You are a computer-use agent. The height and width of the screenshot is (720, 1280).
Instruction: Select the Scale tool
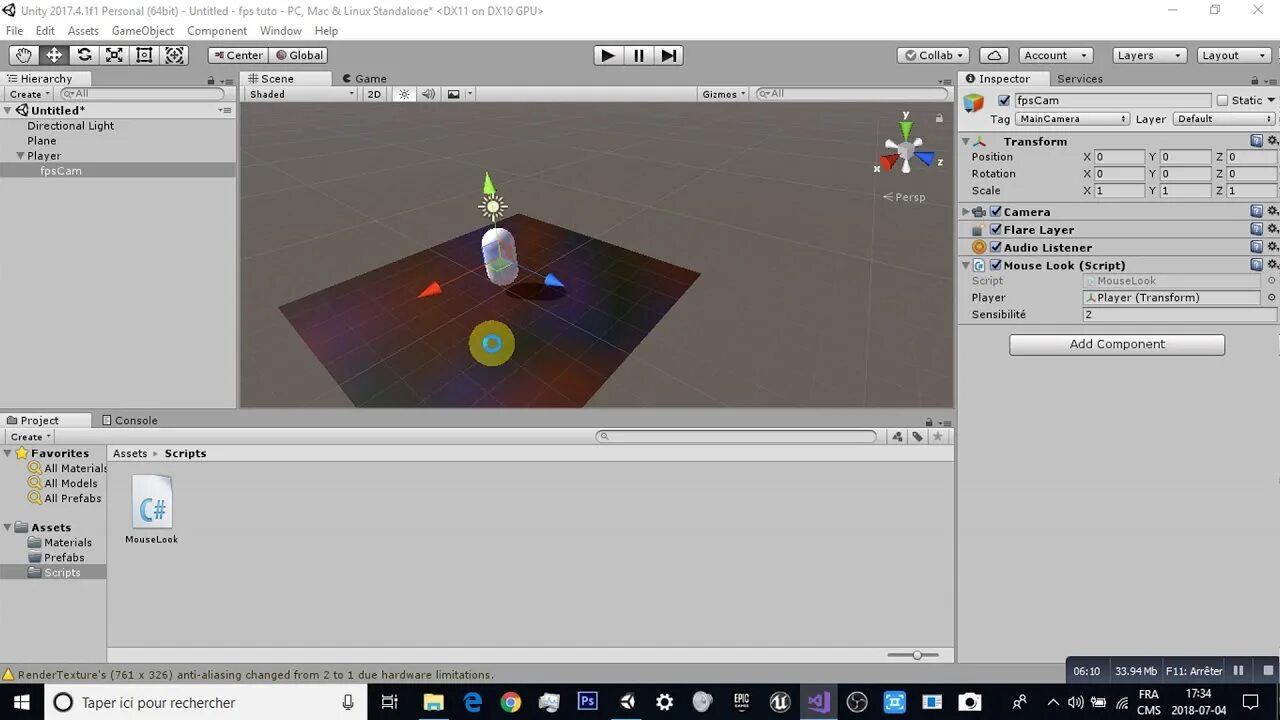click(114, 55)
